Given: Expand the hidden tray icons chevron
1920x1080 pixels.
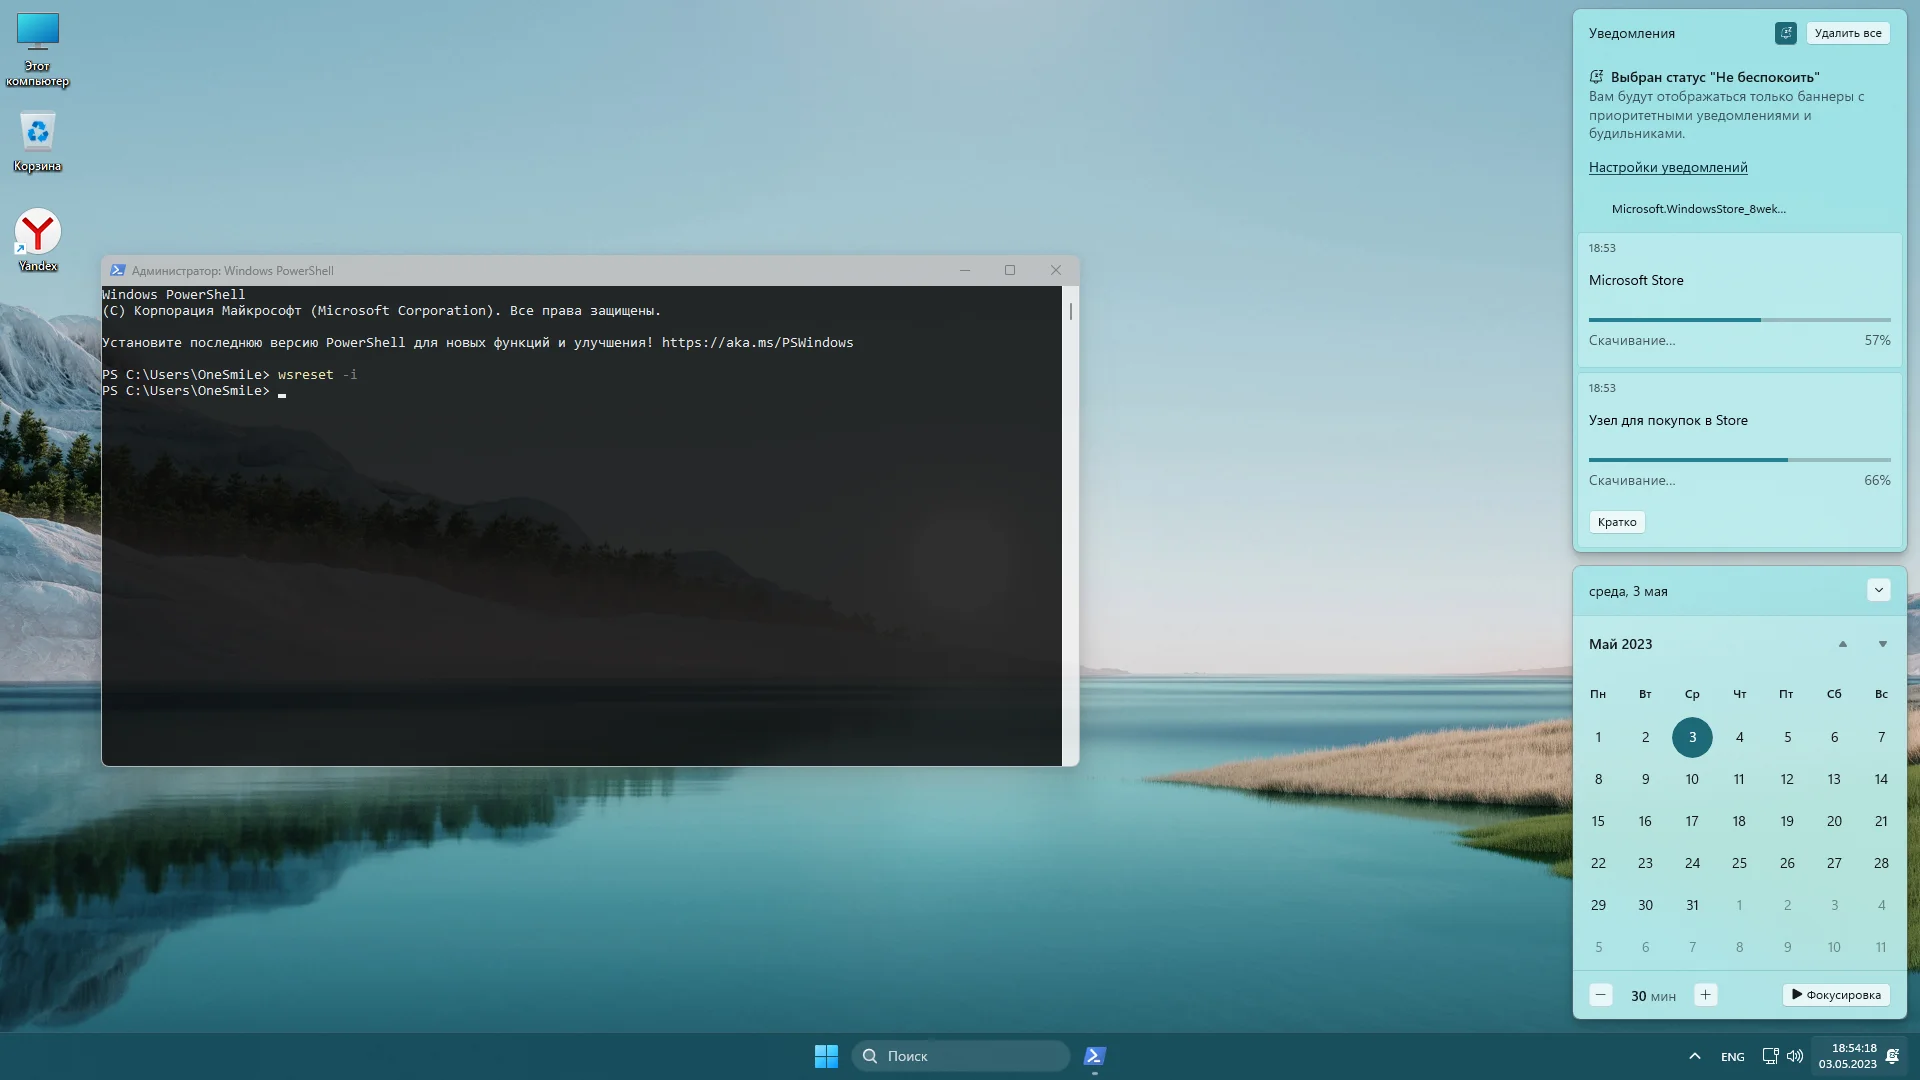Looking at the screenshot, I should pyautogui.click(x=1694, y=1056).
